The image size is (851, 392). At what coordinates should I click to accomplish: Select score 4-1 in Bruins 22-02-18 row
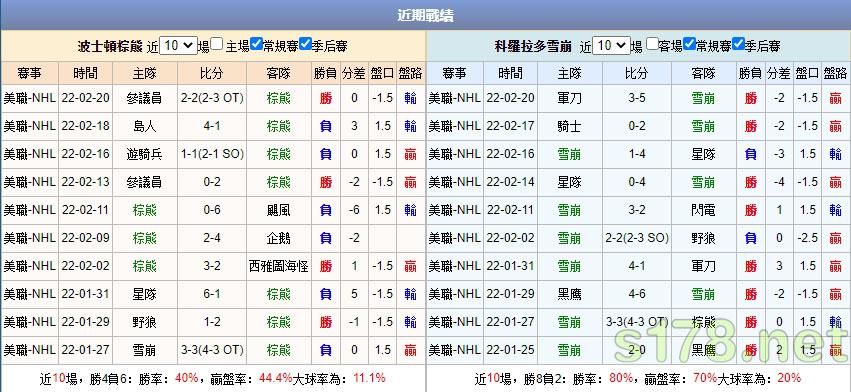tap(212, 127)
